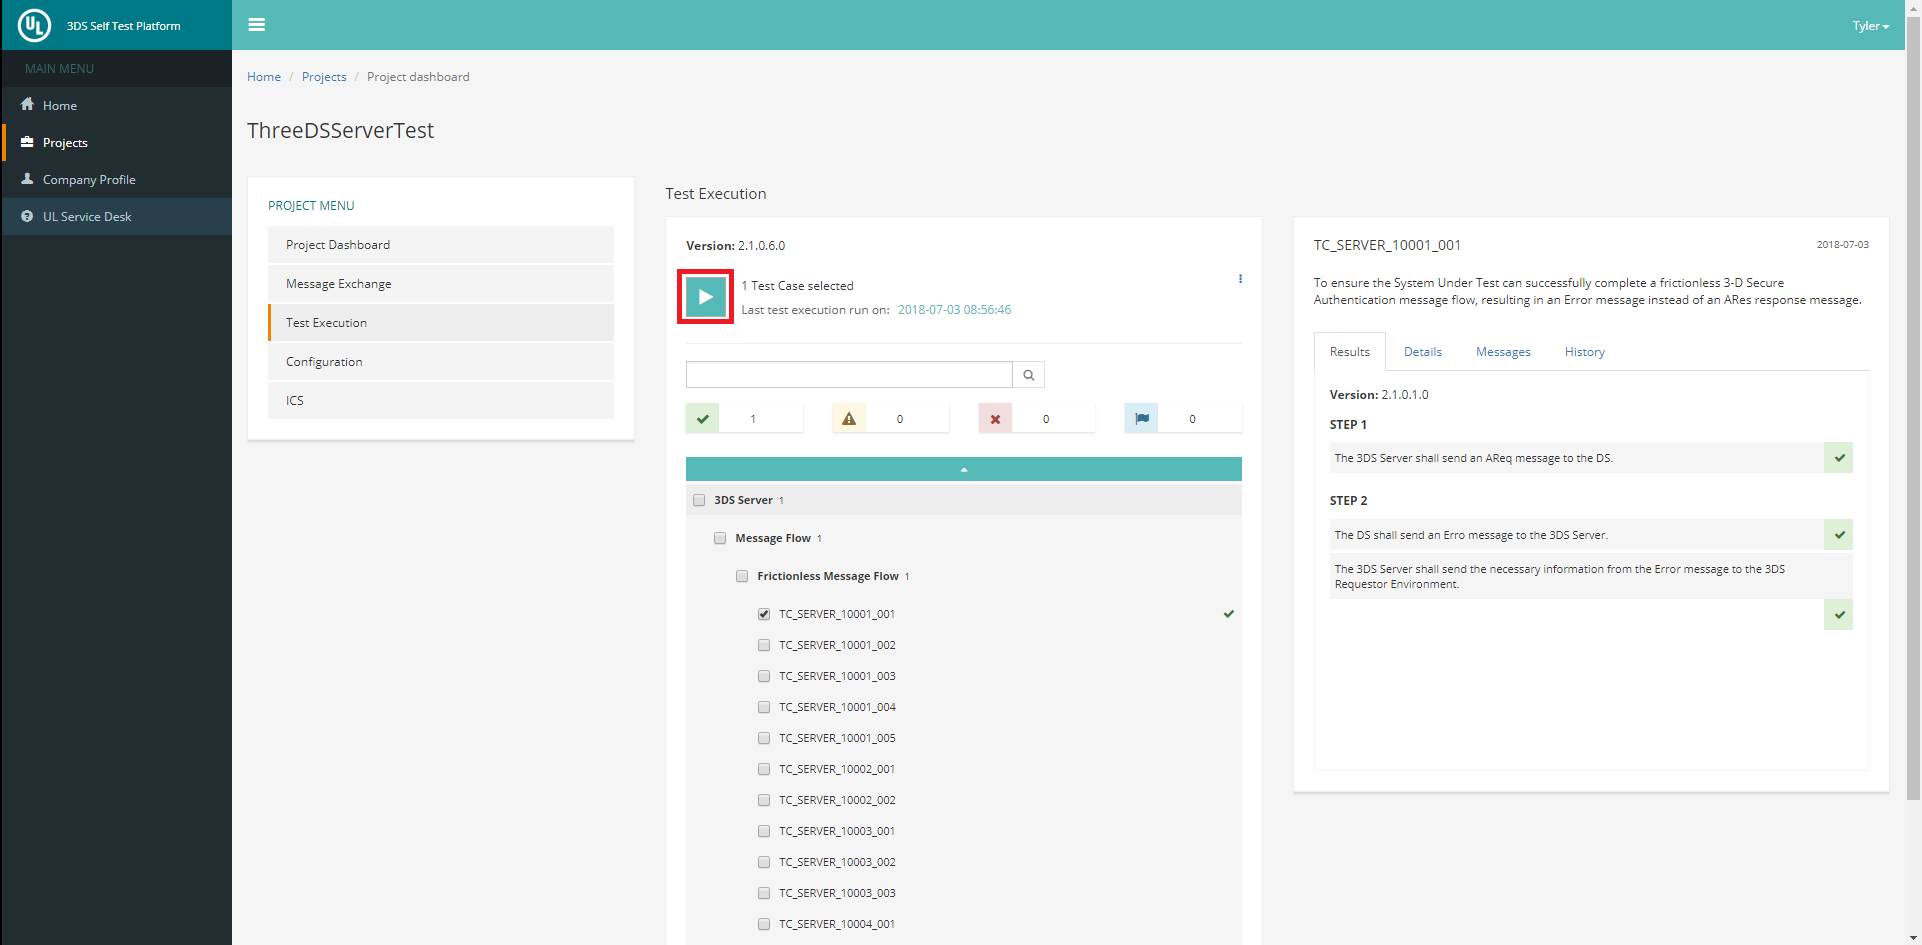The image size is (1922, 945).
Task: Open Company Profile main menu item
Action: [x=117, y=179]
